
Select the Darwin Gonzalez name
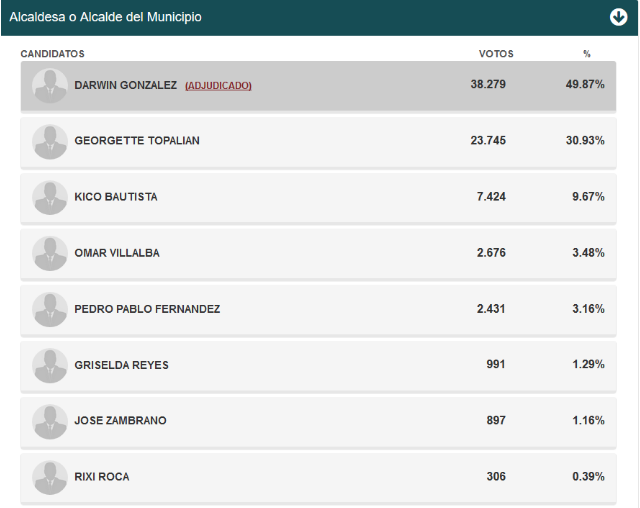(x=125, y=85)
